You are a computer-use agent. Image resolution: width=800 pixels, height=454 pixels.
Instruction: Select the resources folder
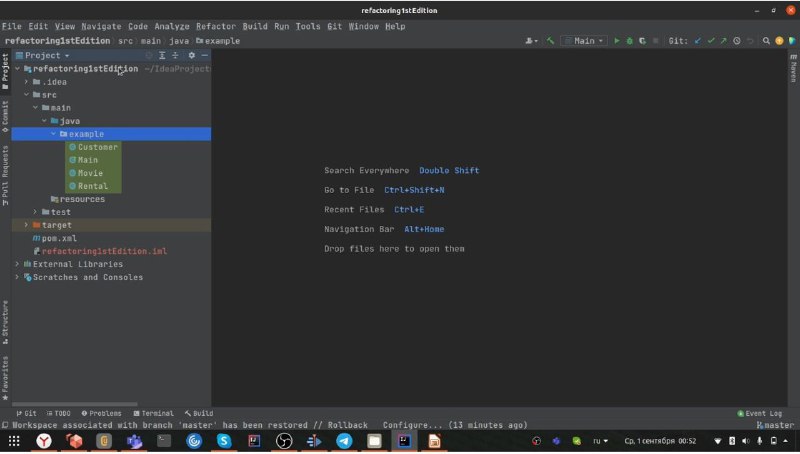[x=78, y=199]
